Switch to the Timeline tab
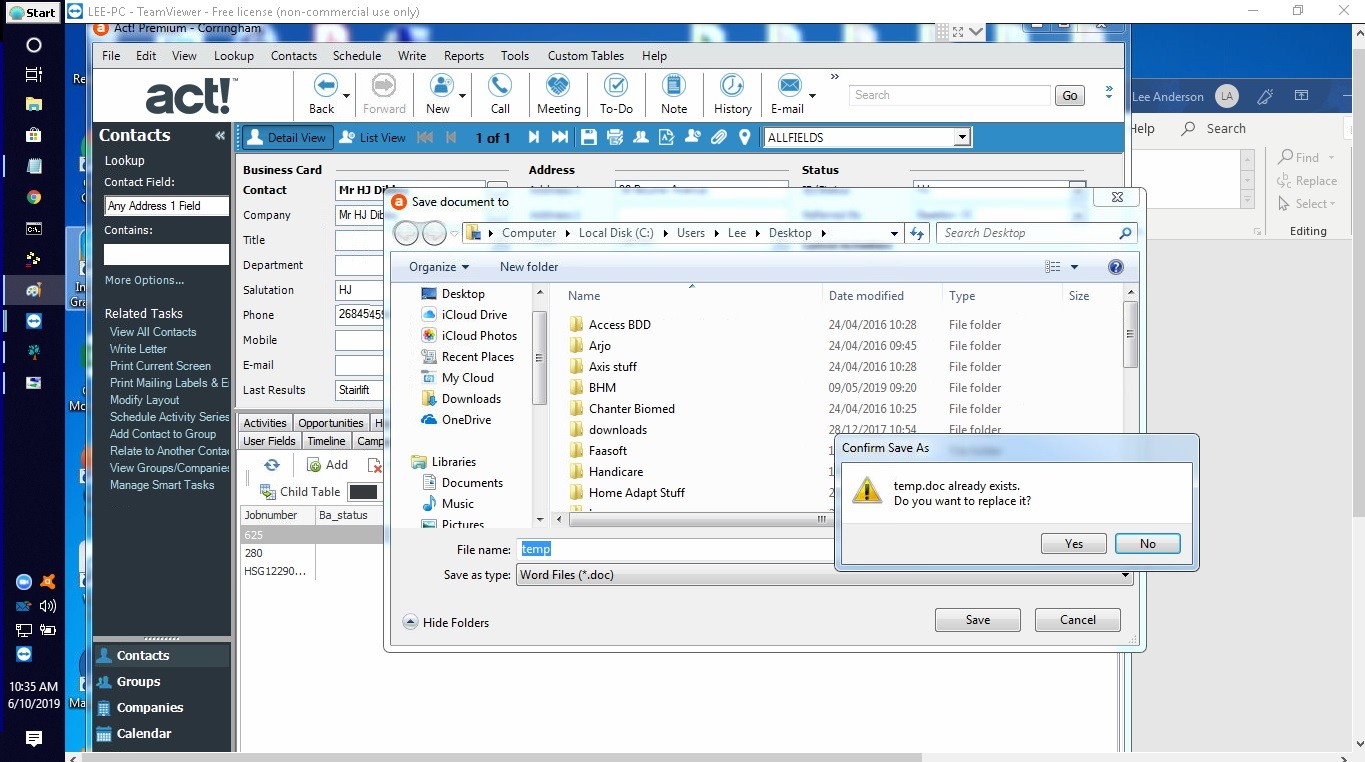Image resolution: width=1365 pixels, height=762 pixels. point(326,441)
